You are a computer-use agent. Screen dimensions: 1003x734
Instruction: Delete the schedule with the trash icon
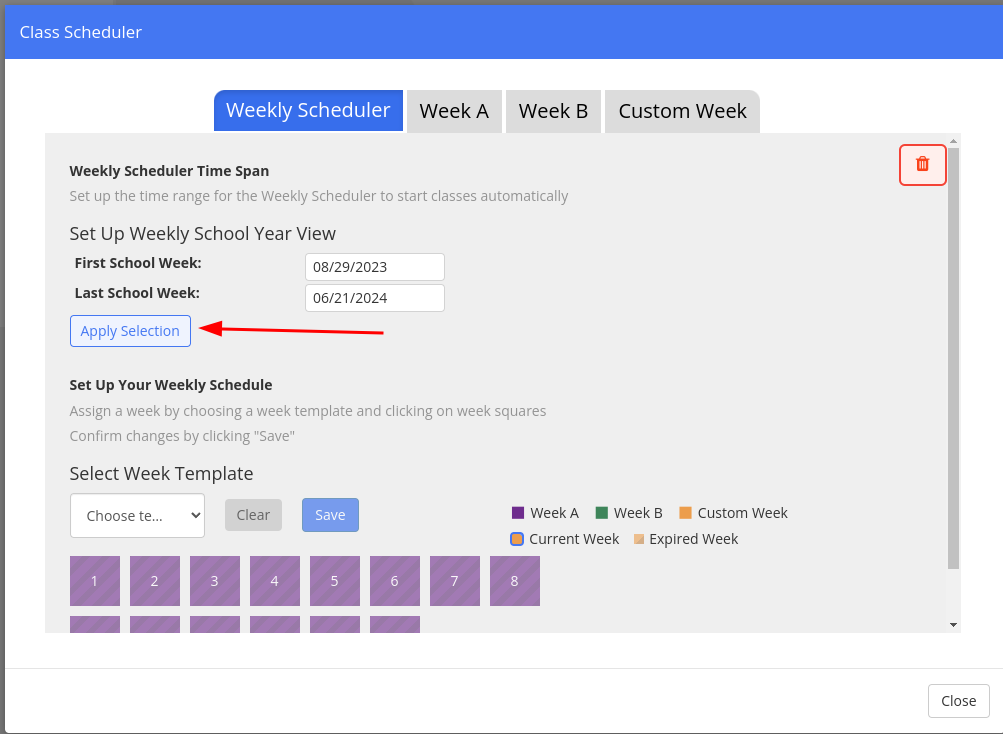(x=922, y=165)
